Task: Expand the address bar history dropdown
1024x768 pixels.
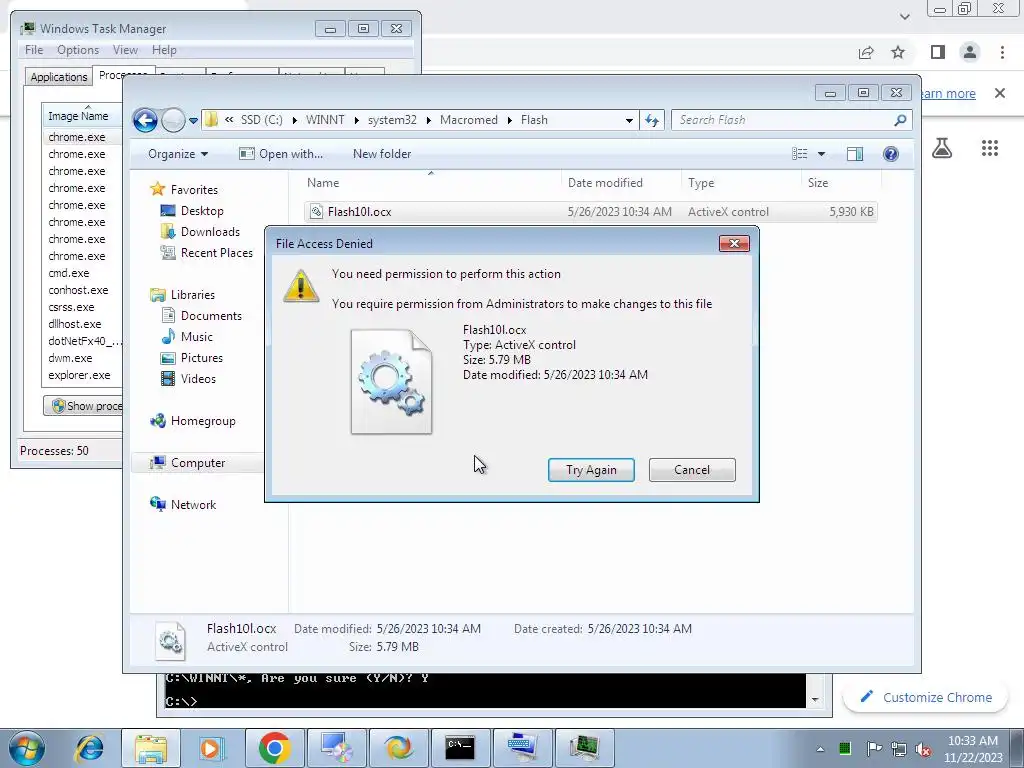Action: pyautogui.click(x=629, y=120)
